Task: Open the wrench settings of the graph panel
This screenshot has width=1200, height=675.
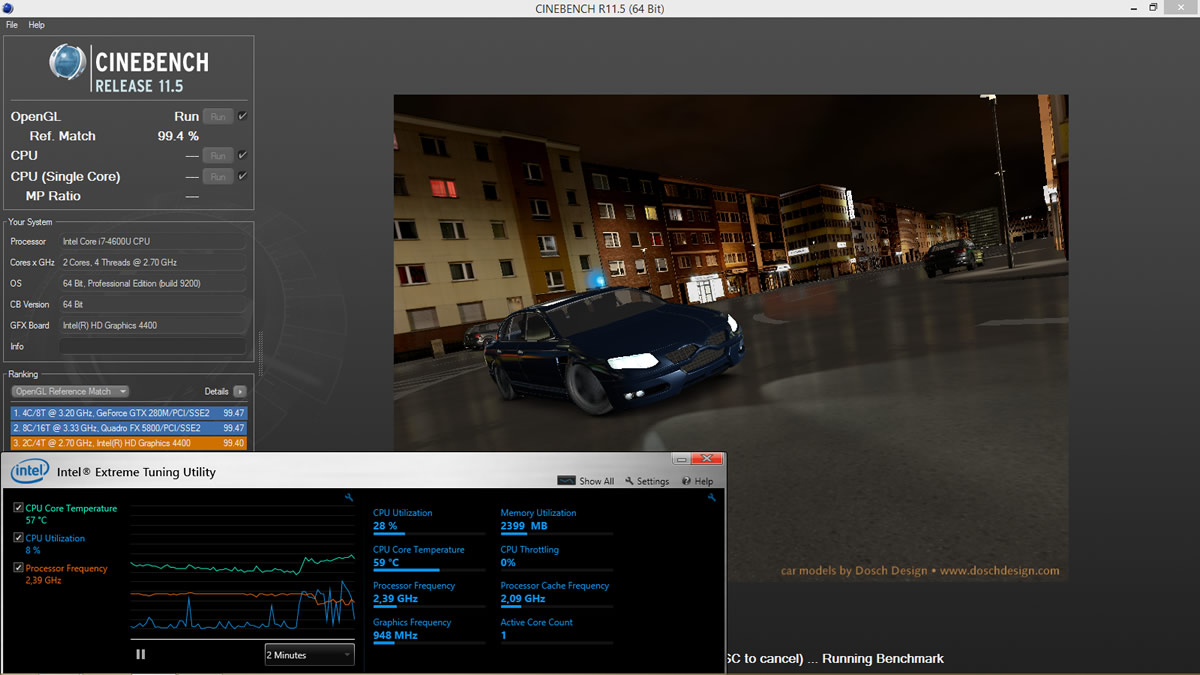Action: coord(348,497)
